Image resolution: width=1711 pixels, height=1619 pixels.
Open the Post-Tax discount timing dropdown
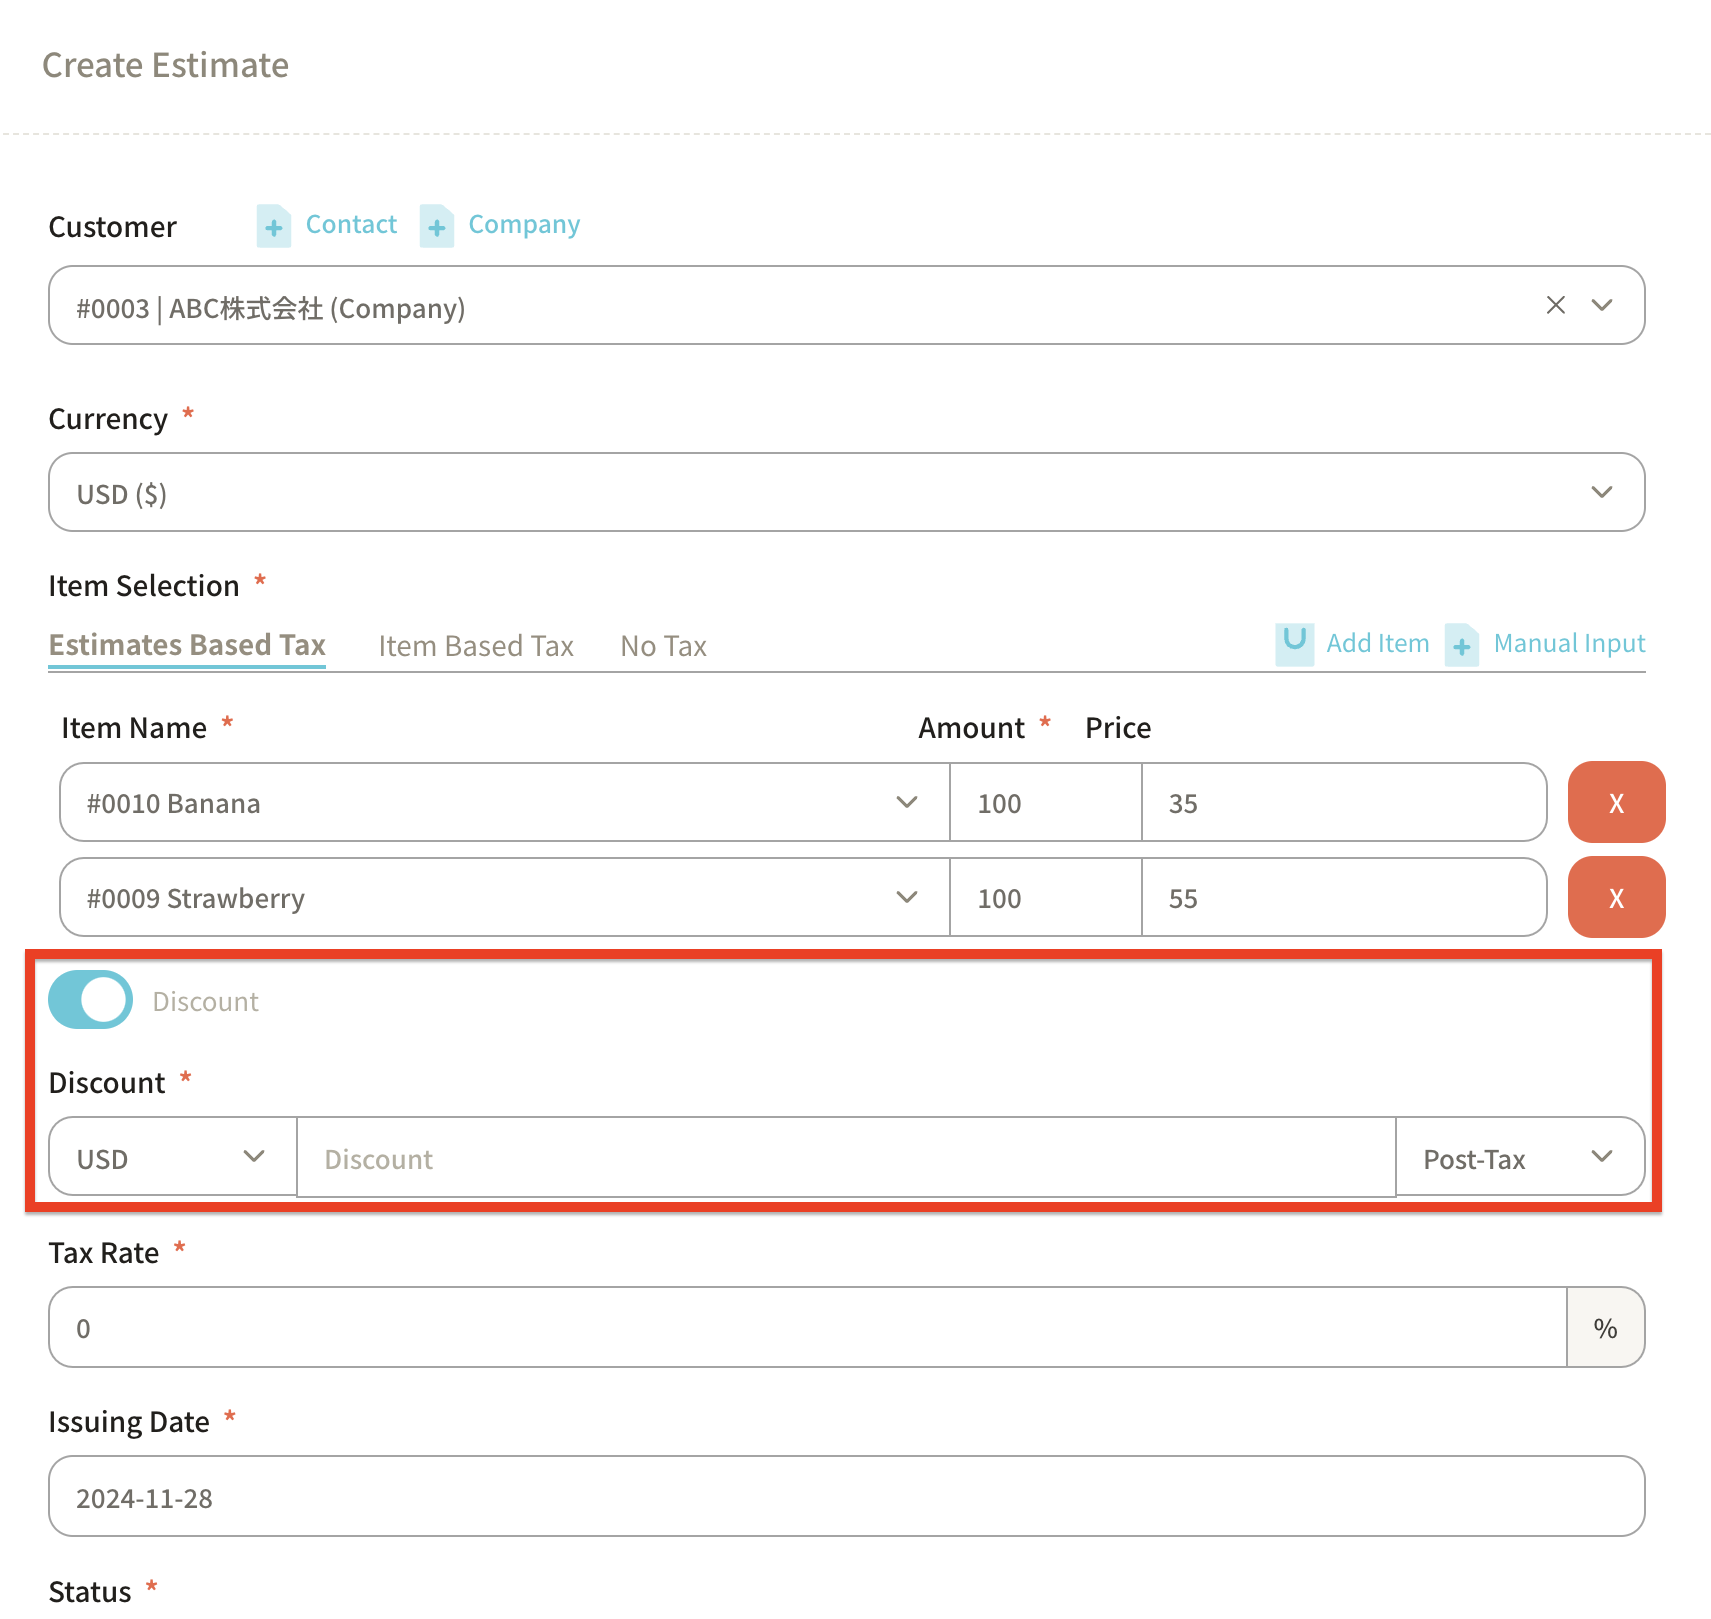(x=1518, y=1158)
